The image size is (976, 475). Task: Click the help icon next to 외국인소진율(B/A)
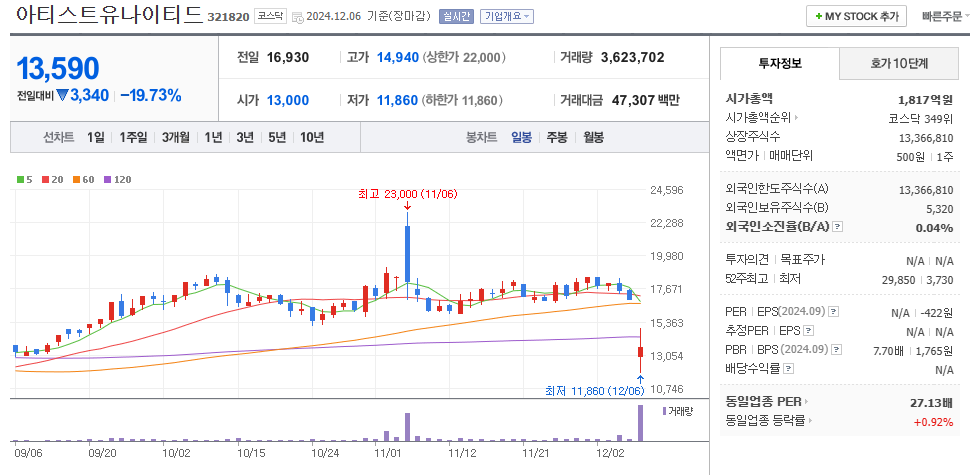point(838,227)
